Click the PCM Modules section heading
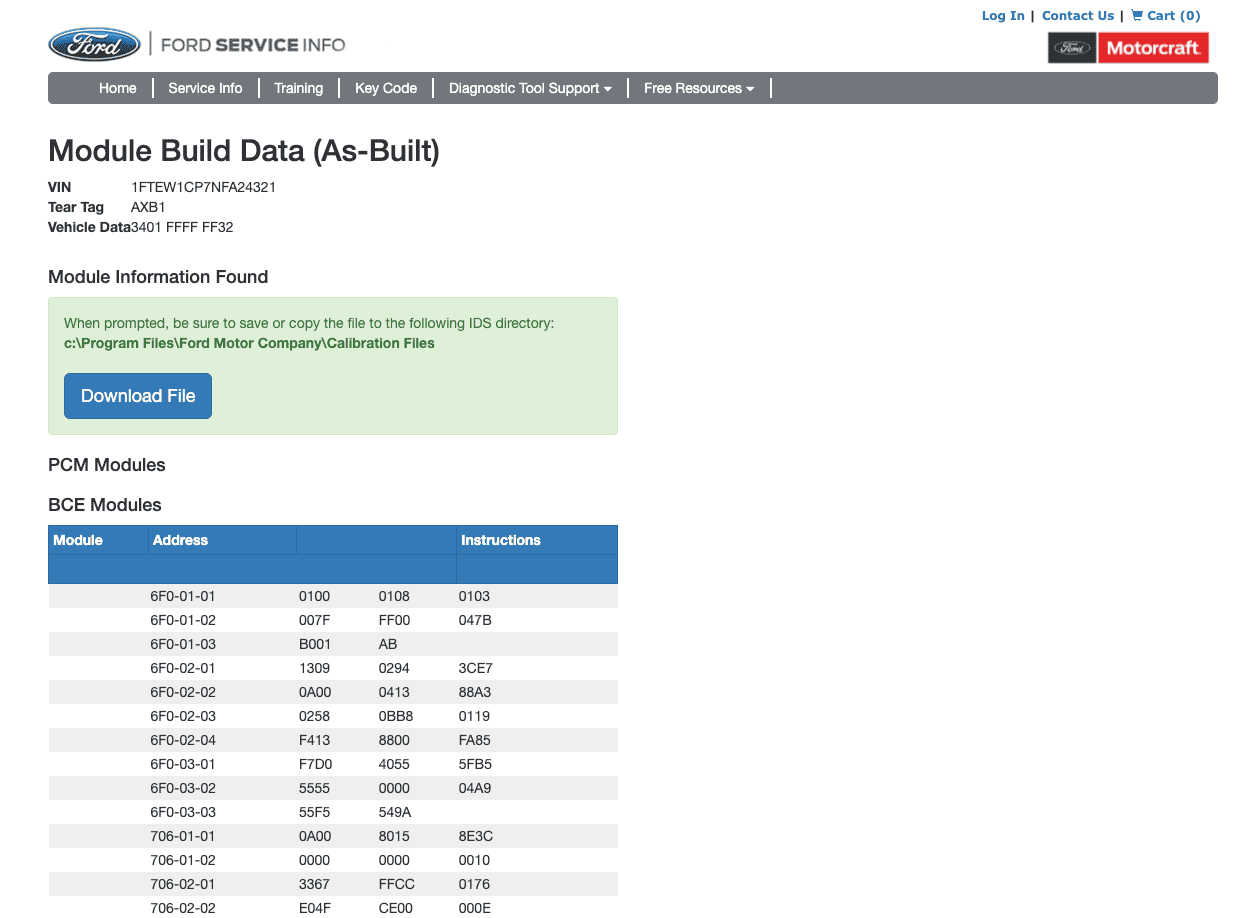1234x918 pixels. [x=107, y=465]
